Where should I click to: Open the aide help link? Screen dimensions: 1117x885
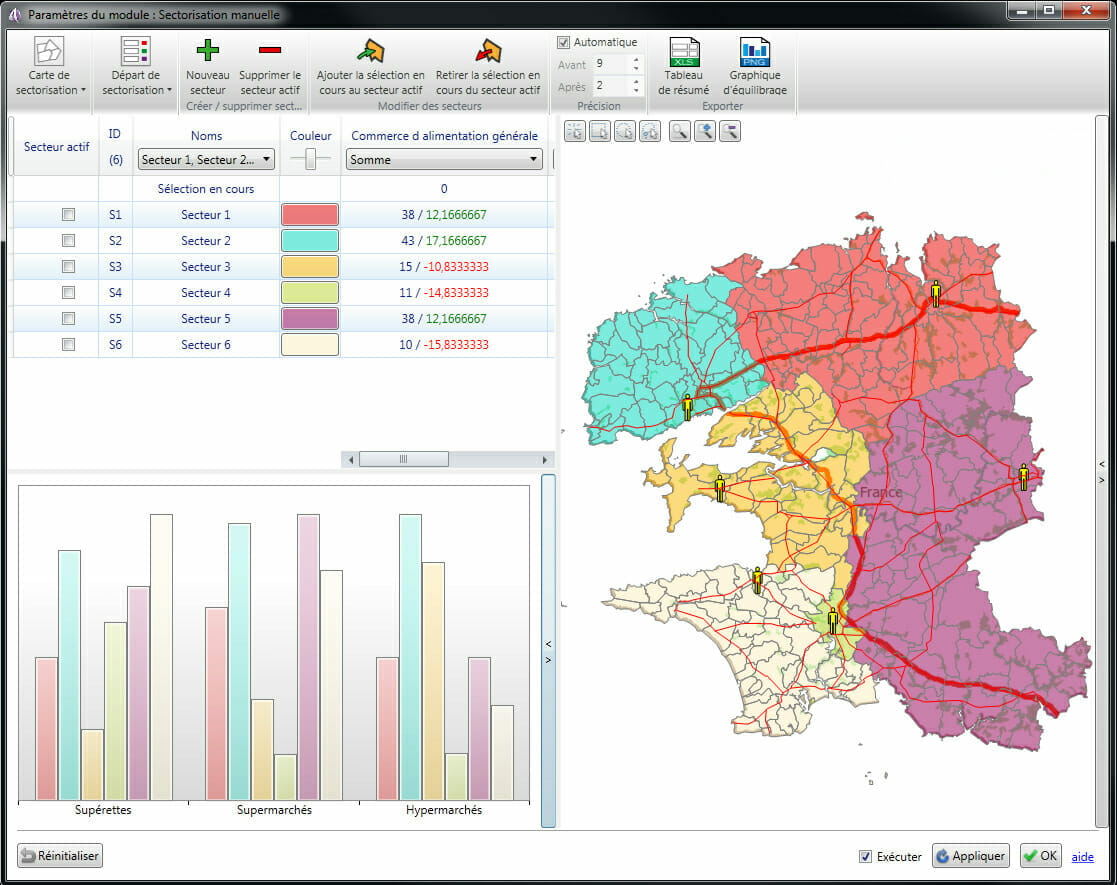tap(1082, 856)
